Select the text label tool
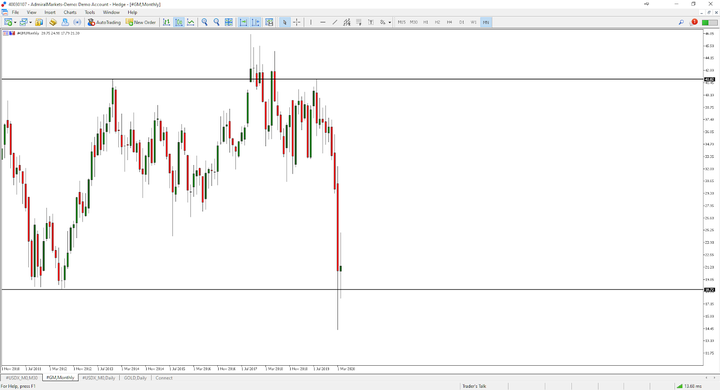 click(371, 22)
